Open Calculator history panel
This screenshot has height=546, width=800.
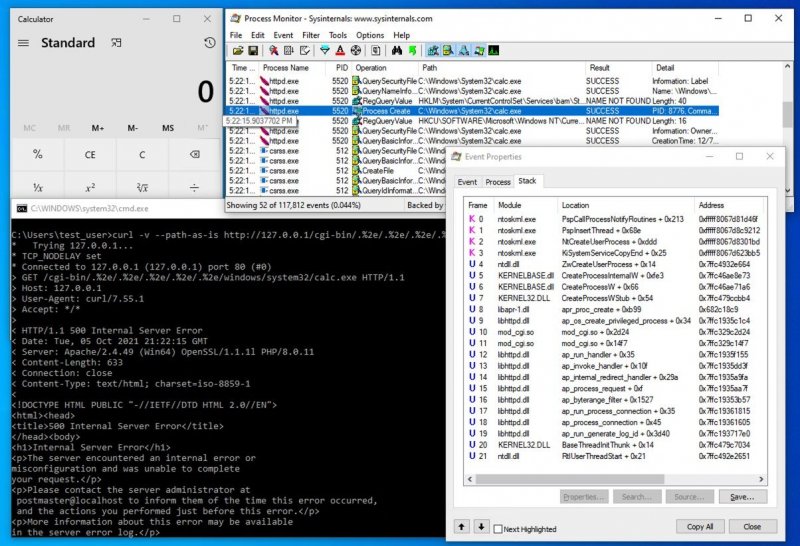coord(209,43)
